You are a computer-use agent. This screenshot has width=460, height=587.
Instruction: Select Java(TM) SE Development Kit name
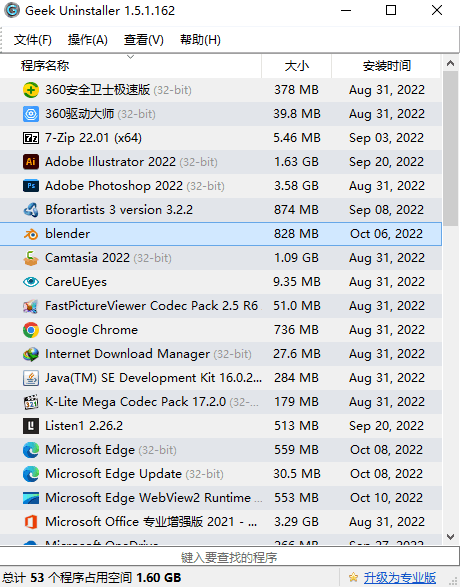click(x=153, y=378)
